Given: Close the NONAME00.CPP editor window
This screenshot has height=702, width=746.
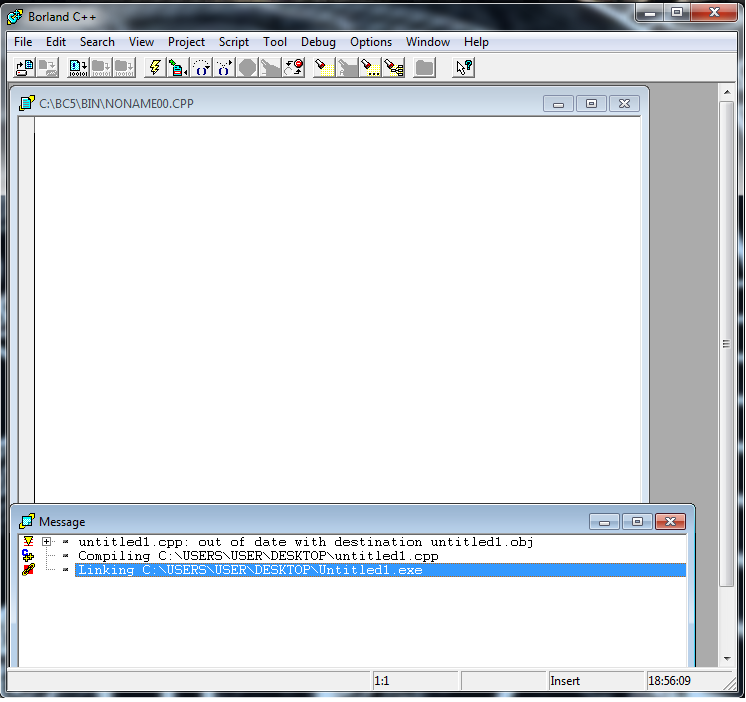Looking at the screenshot, I should click(624, 104).
